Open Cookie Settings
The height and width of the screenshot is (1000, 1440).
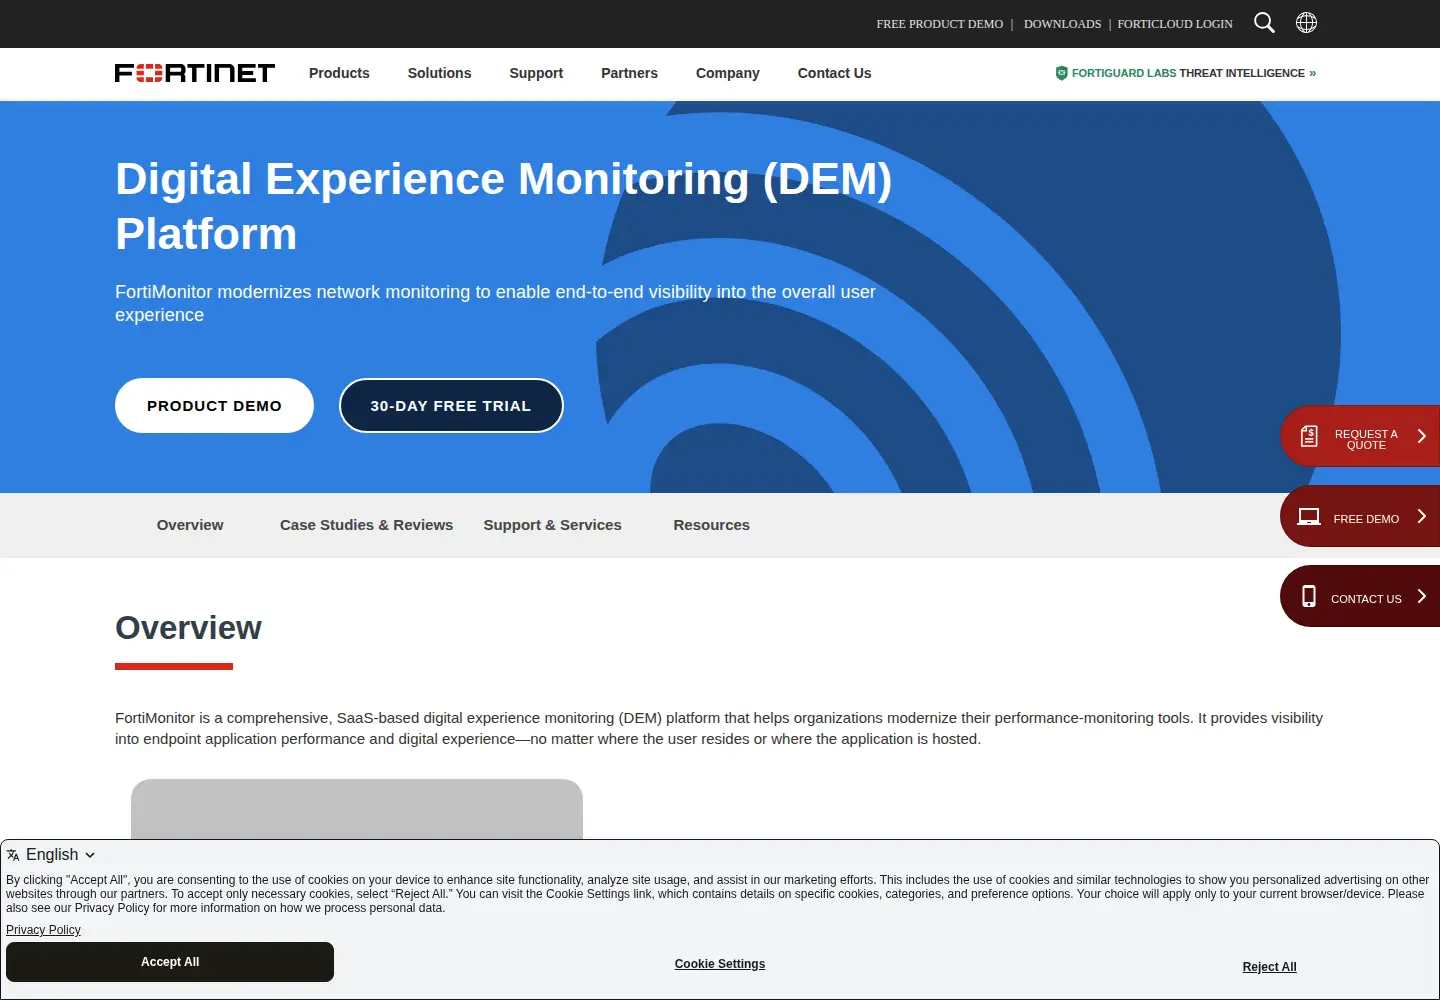pyautogui.click(x=720, y=964)
